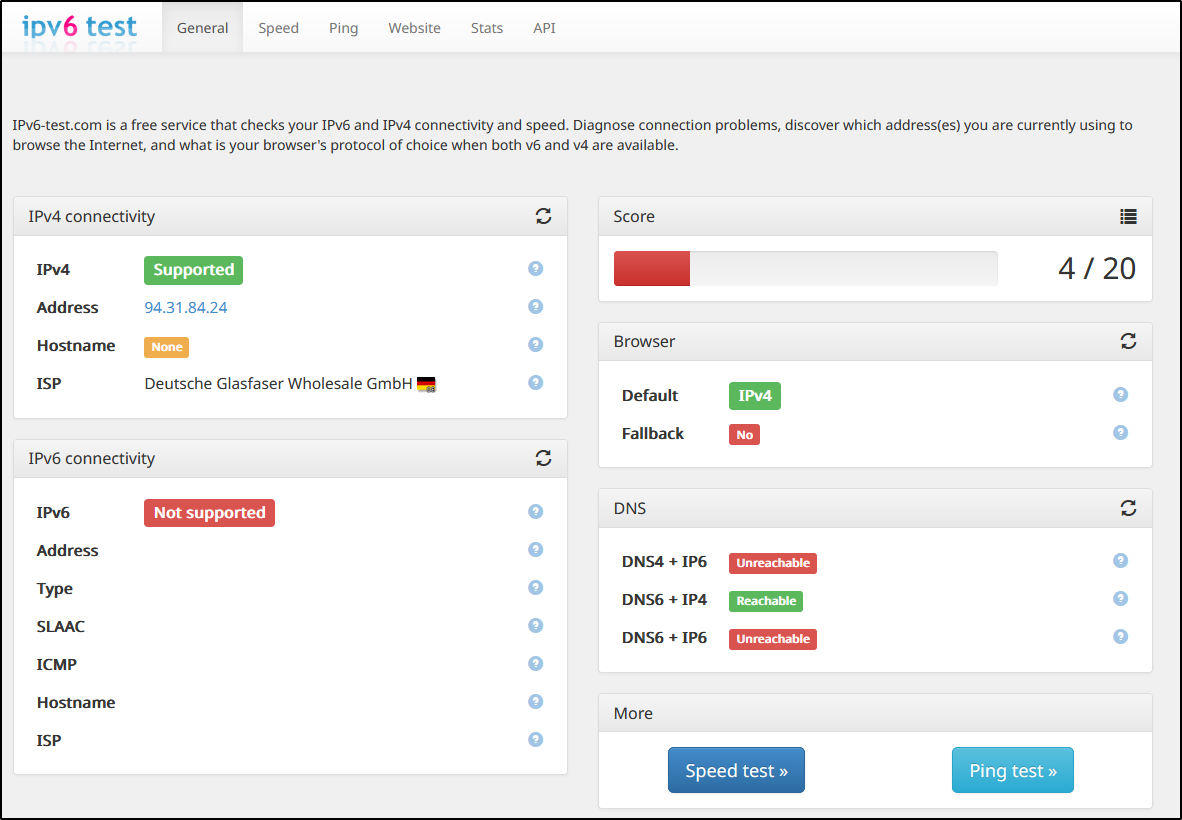Click the Browser panel heading
This screenshot has width=1182, height=820.
[x=644, y=341]
